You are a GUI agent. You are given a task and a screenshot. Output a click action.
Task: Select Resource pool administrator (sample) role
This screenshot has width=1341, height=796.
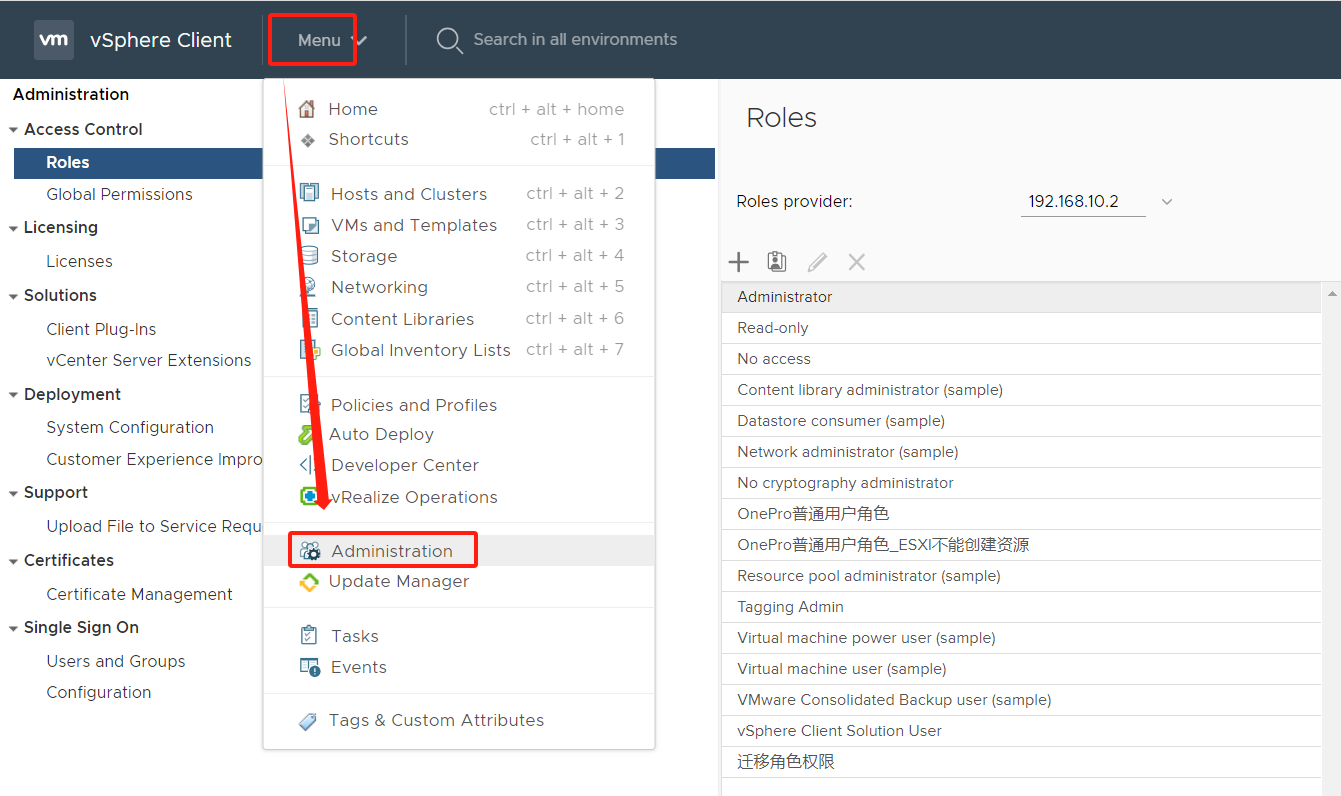coord(1021,576)
